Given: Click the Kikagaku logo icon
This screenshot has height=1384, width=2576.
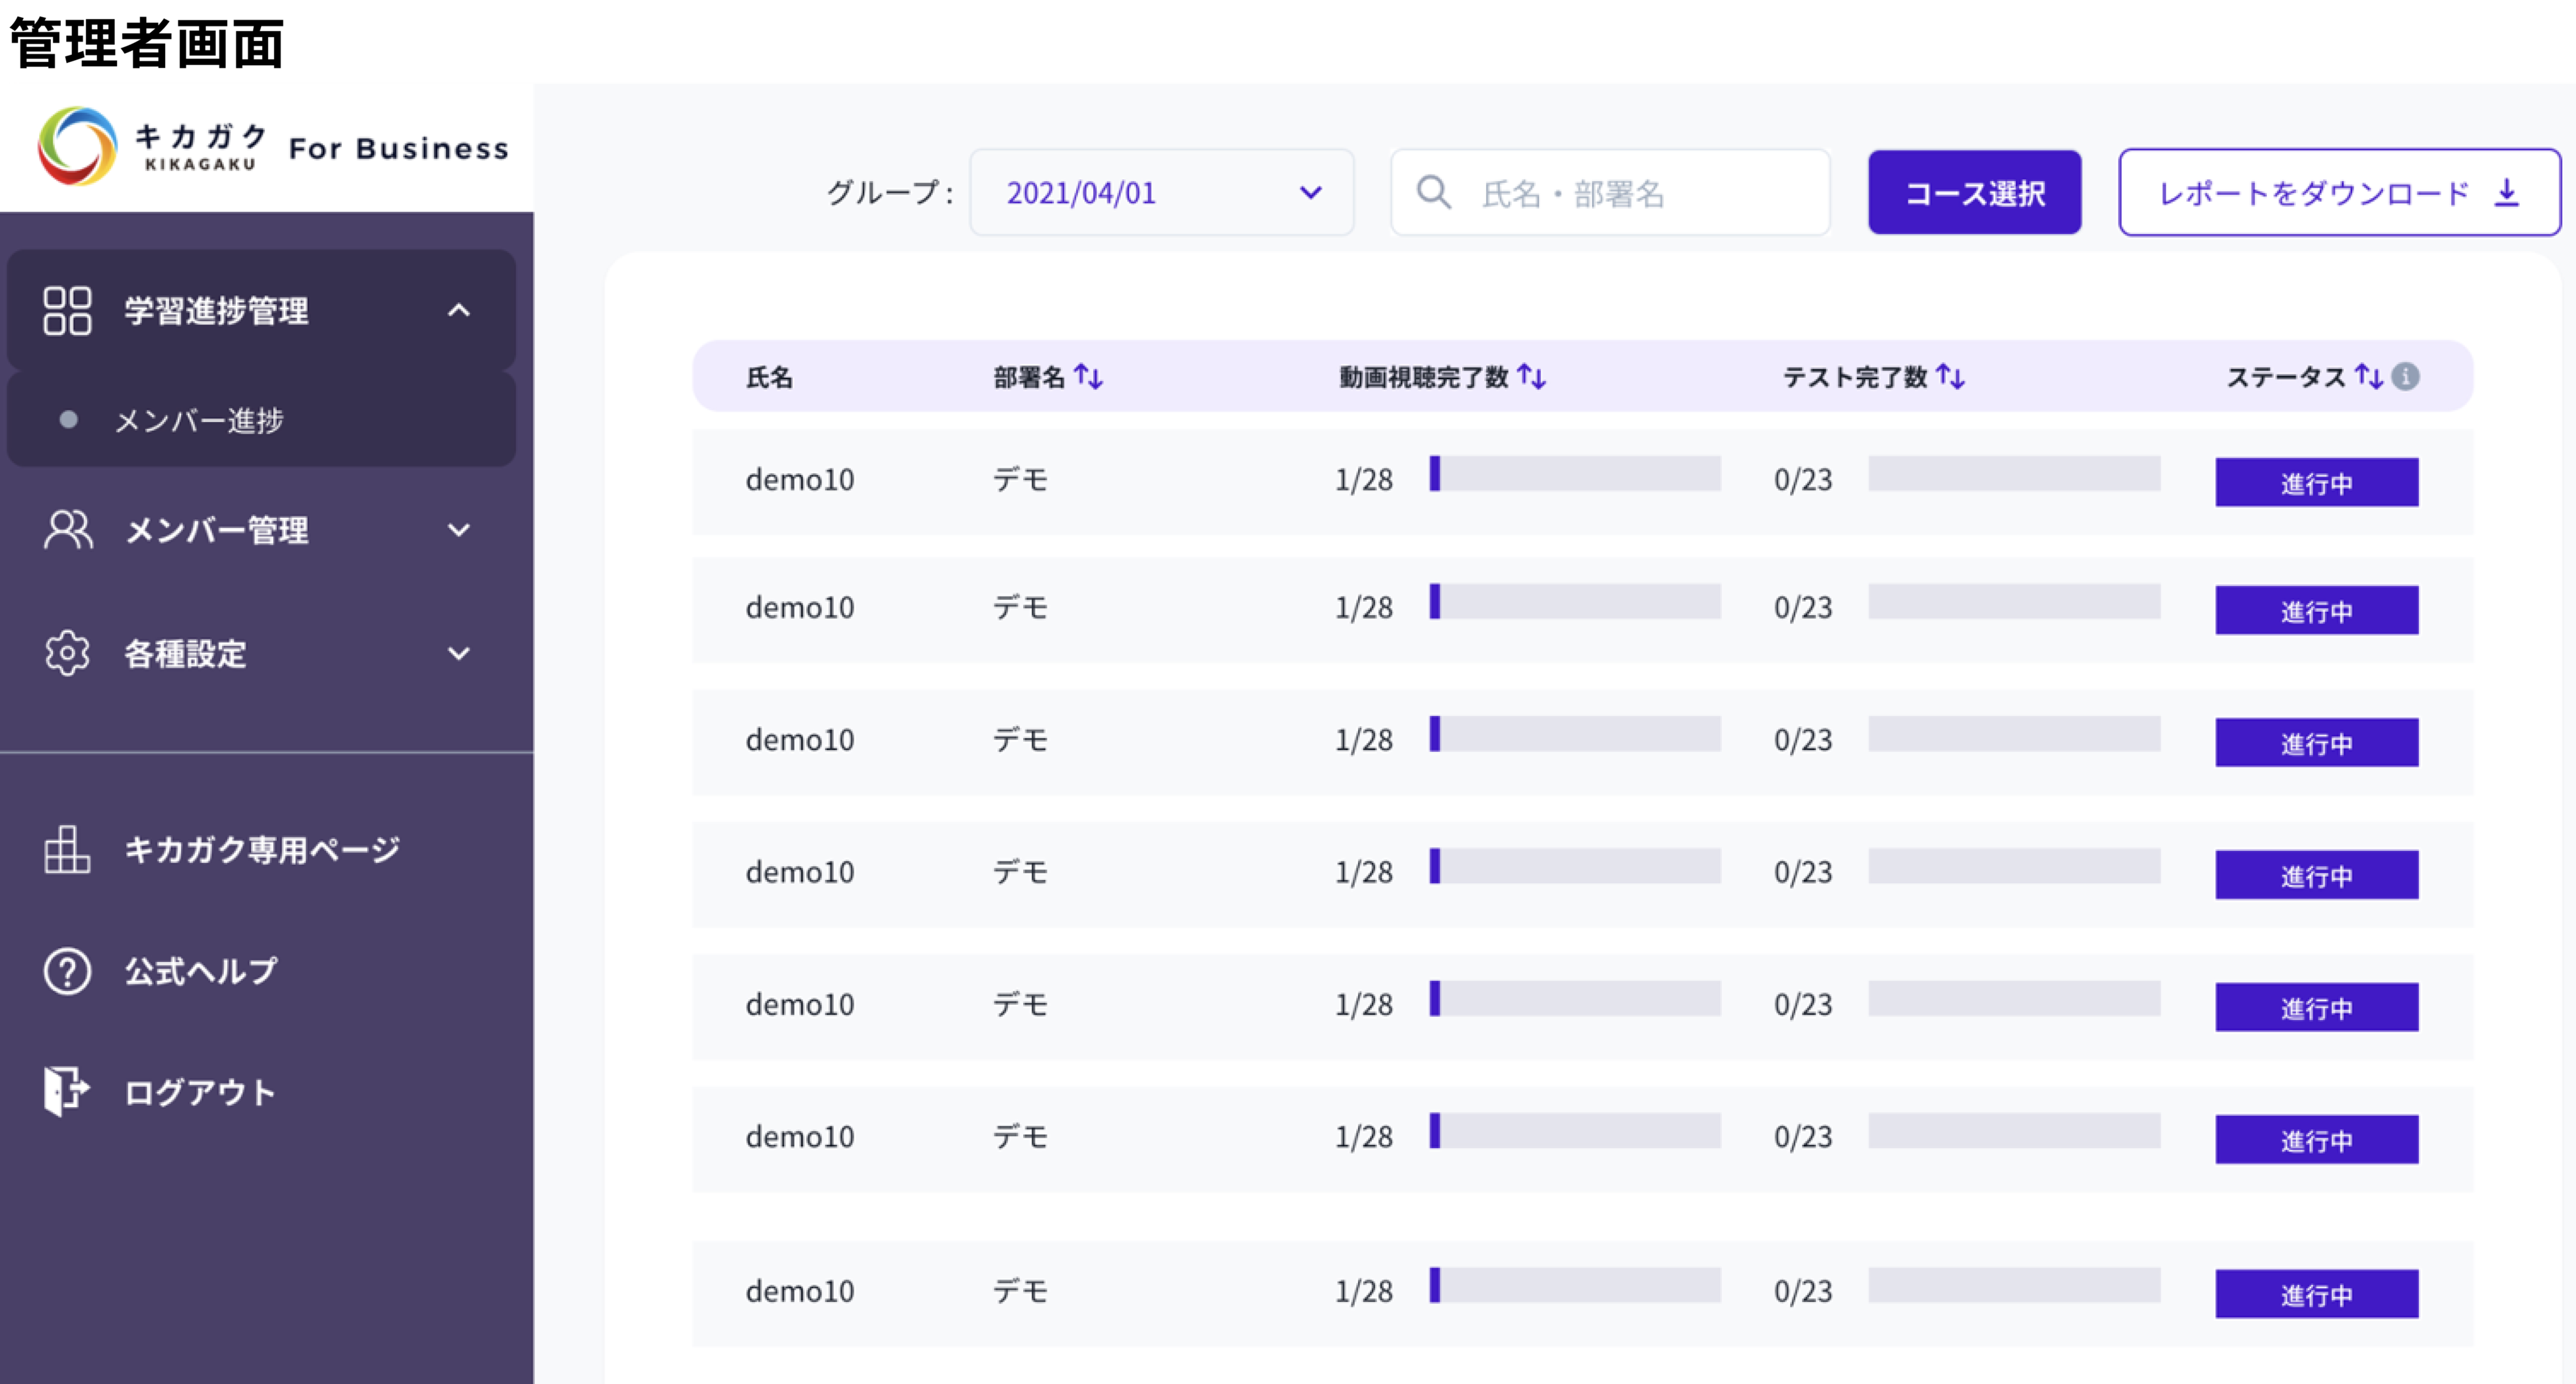Looking at the screenshot, I should click(77, 146).
